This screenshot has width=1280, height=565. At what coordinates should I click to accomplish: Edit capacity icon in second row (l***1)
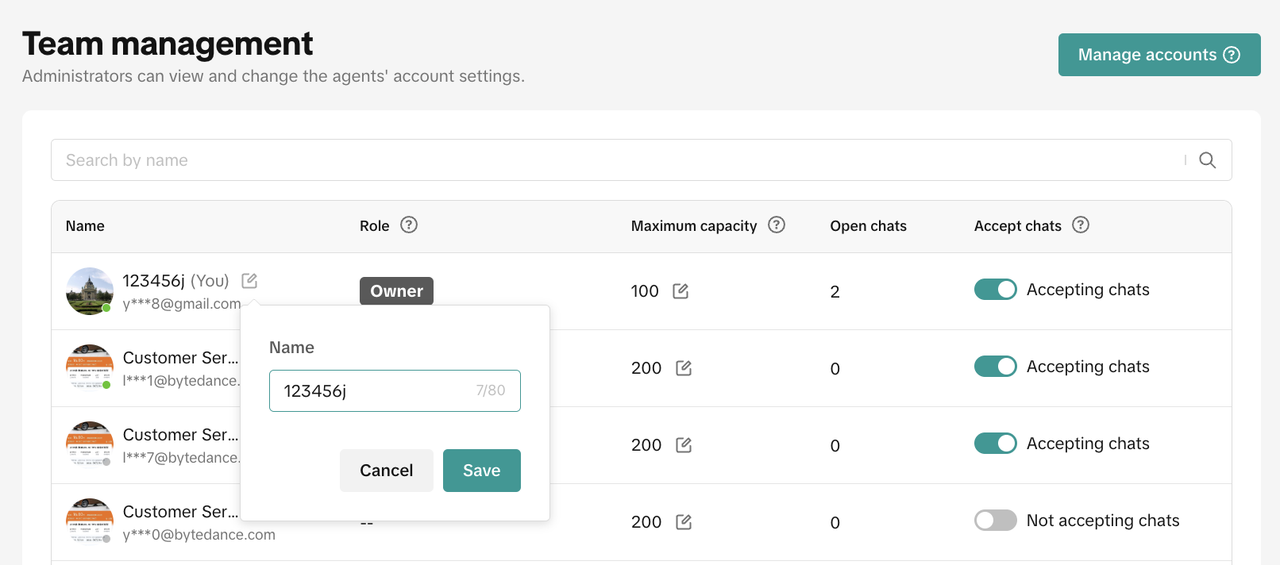(x=684, y=368)
